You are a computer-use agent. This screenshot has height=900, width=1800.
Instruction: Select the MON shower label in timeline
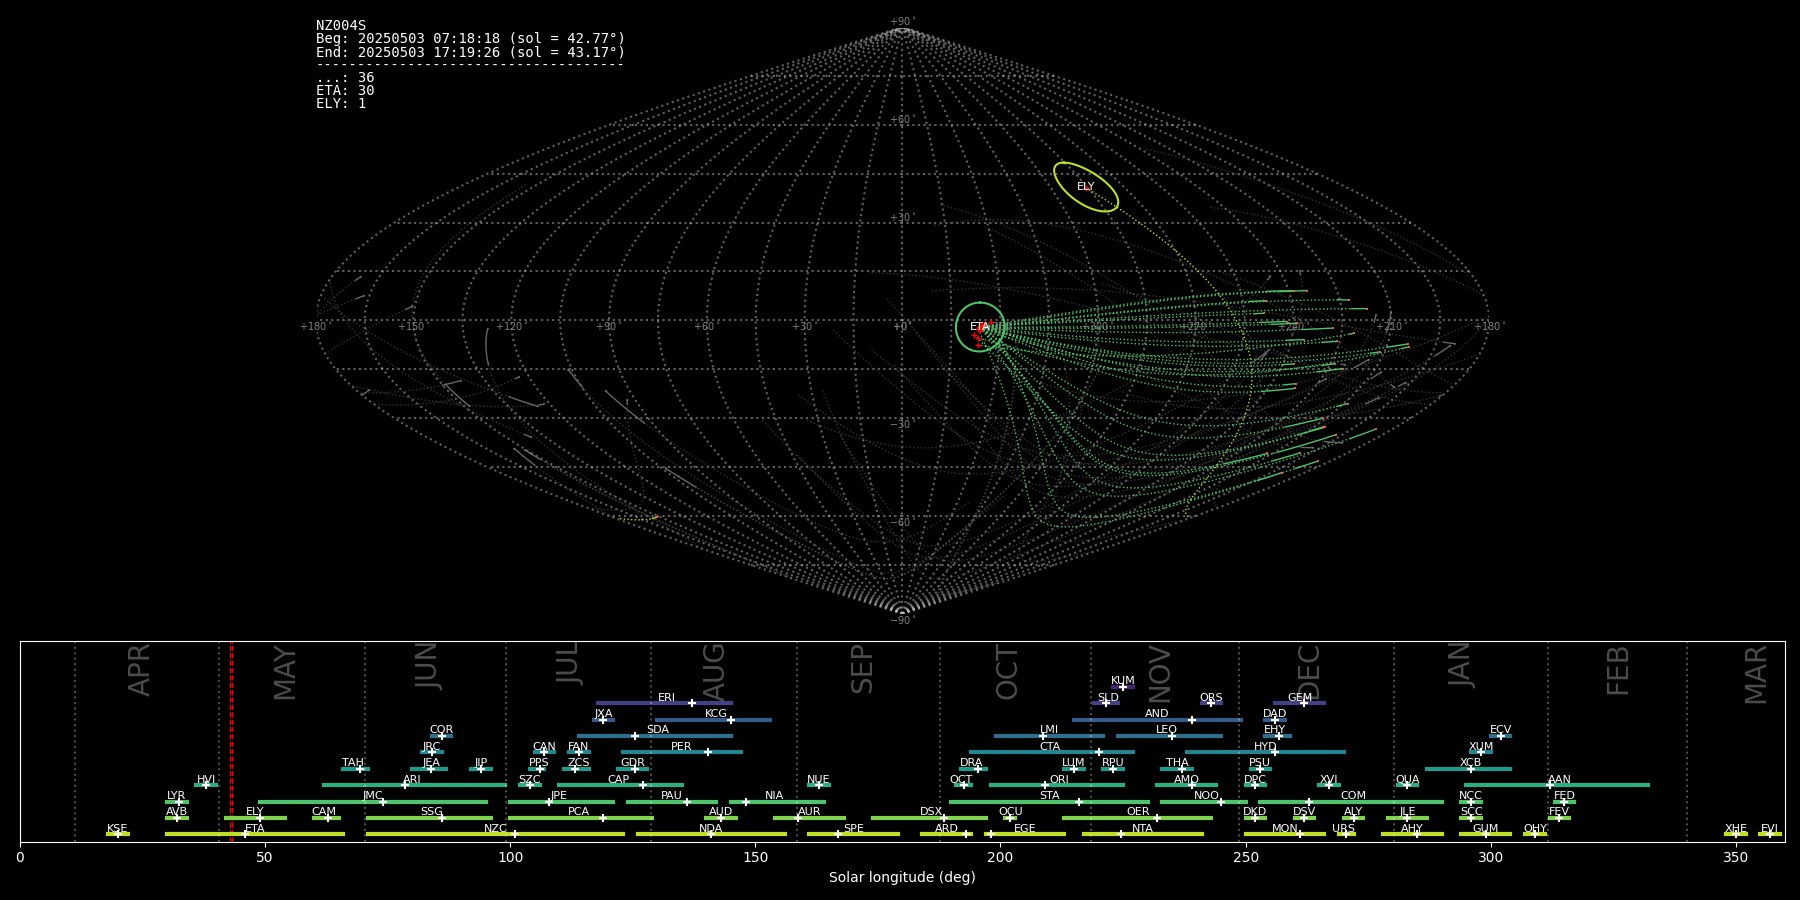[1285, 829]
